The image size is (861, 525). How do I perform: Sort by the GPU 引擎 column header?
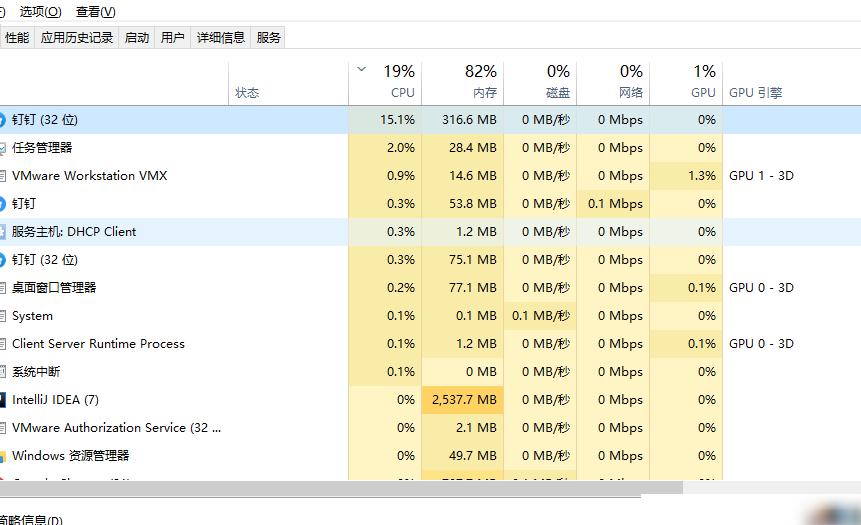coord(791,83)
